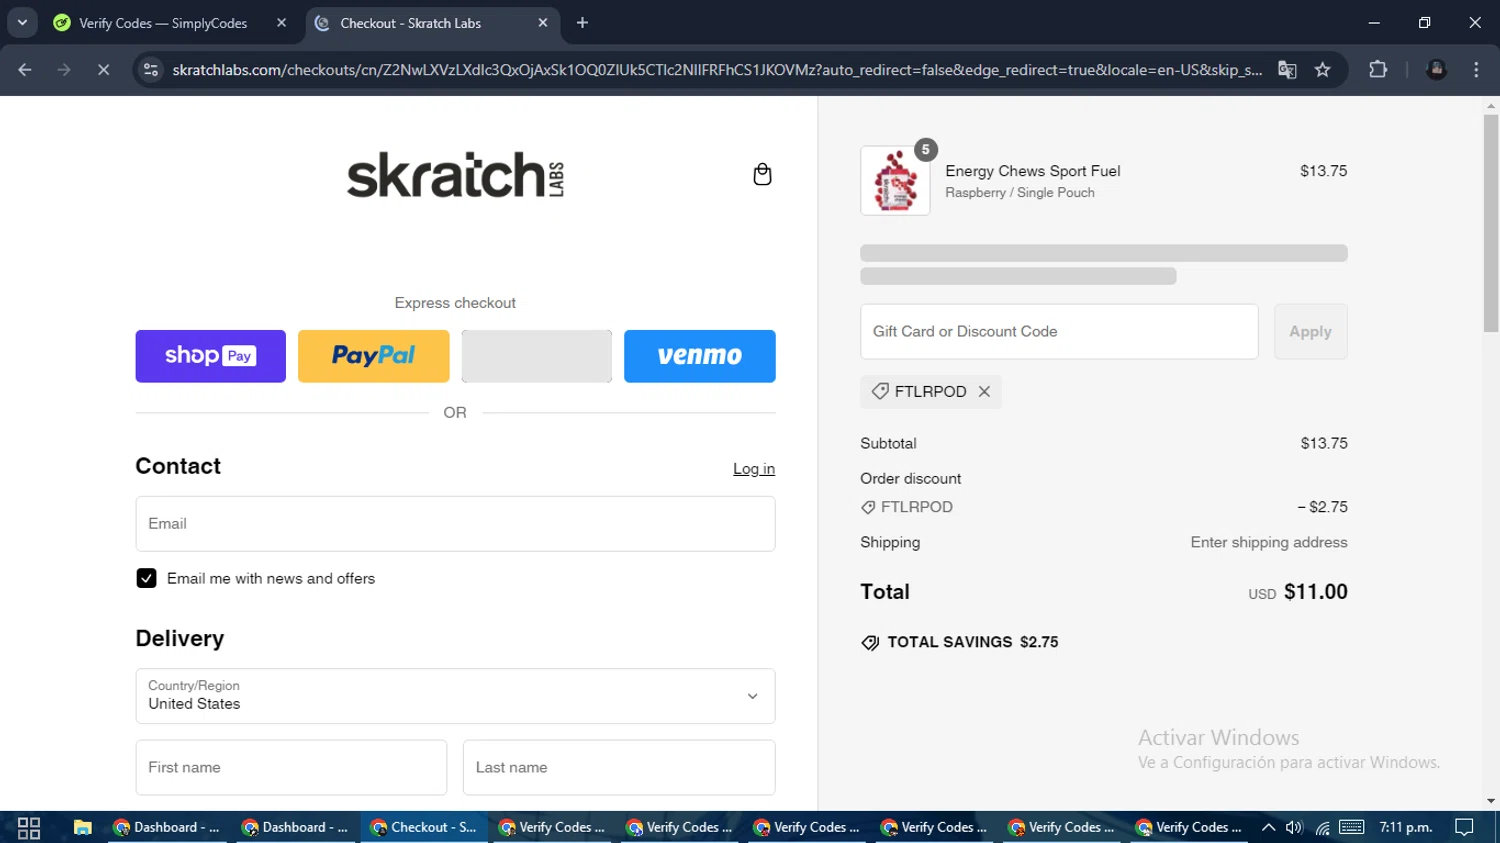Translate this page icon
The height and width of the screenshot is (843, 1500).
coord(1287,69)
